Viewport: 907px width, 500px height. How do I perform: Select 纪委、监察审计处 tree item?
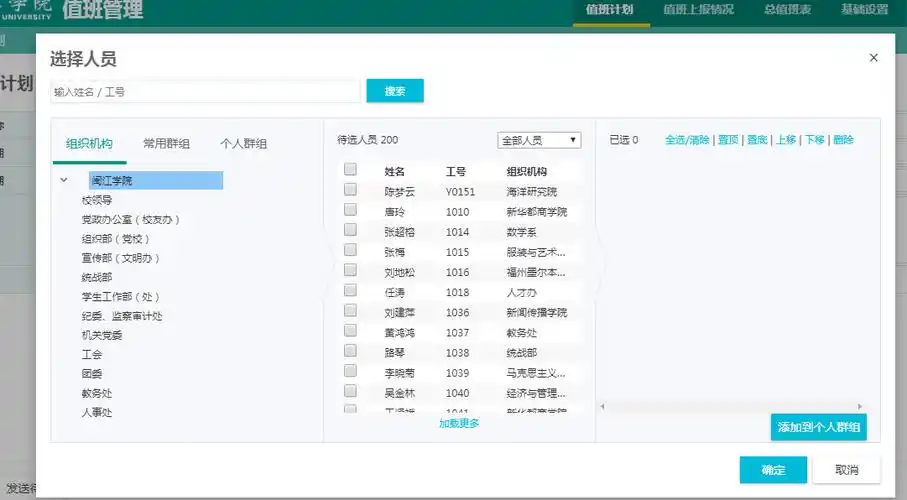[x=121, y=316]
